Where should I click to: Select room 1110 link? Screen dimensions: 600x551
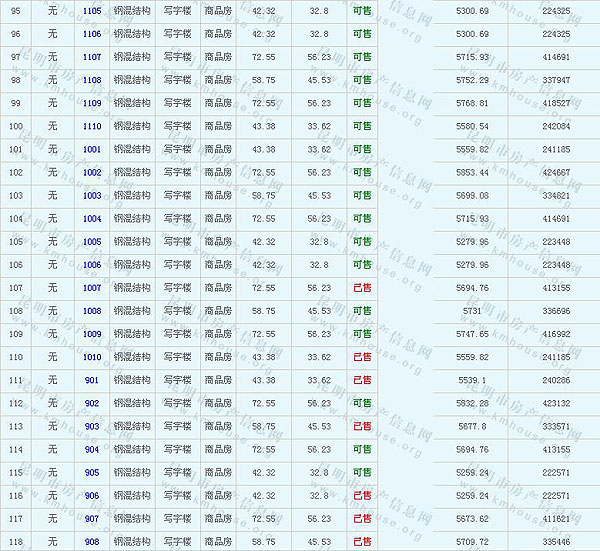pyautogui.click(x=92, y=126)
